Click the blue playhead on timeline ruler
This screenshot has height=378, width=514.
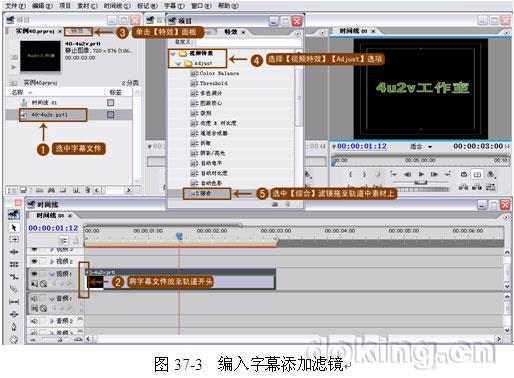coord(179,236)
